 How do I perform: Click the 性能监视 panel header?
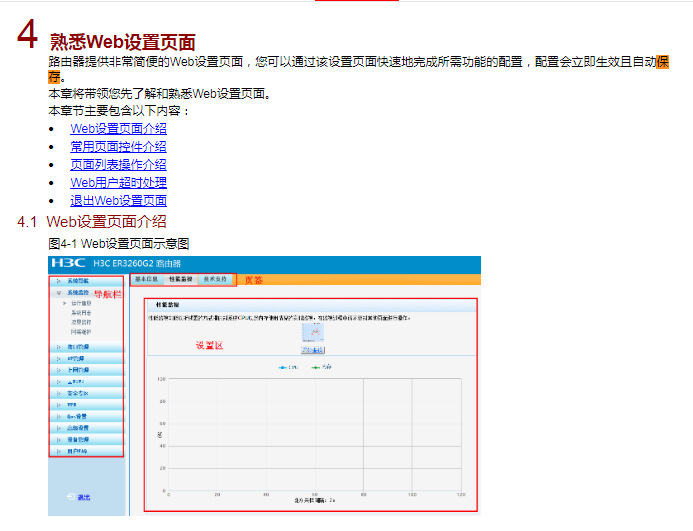click(x=311, y=305)
